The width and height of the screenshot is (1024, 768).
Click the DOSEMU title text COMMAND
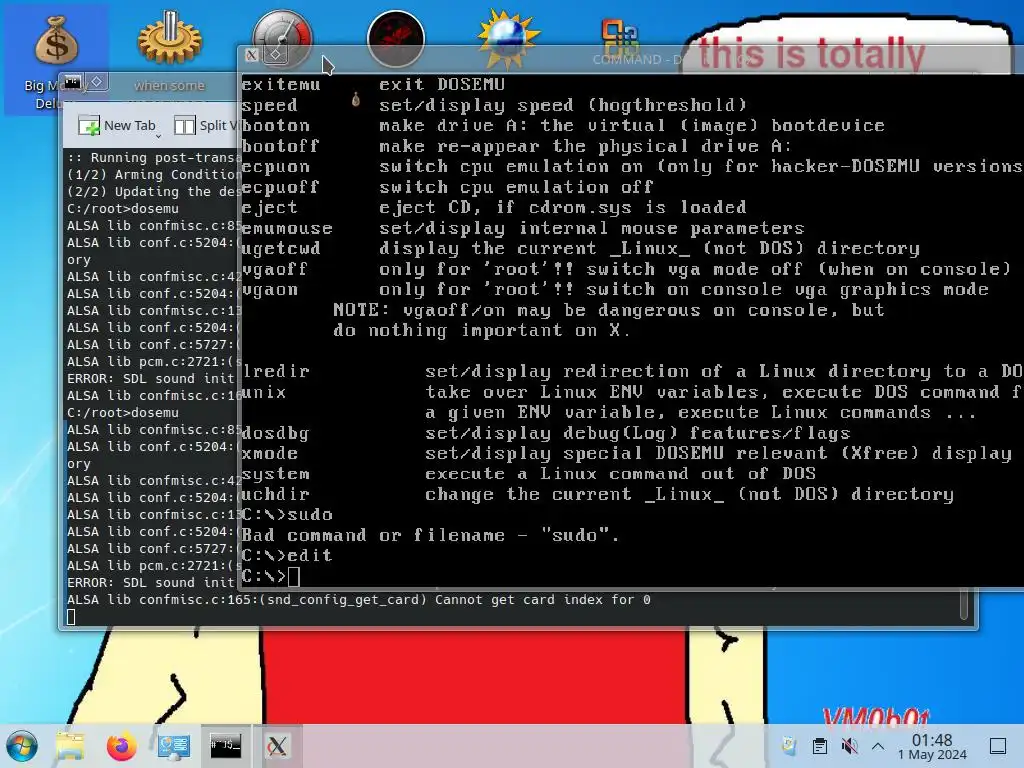627,59
